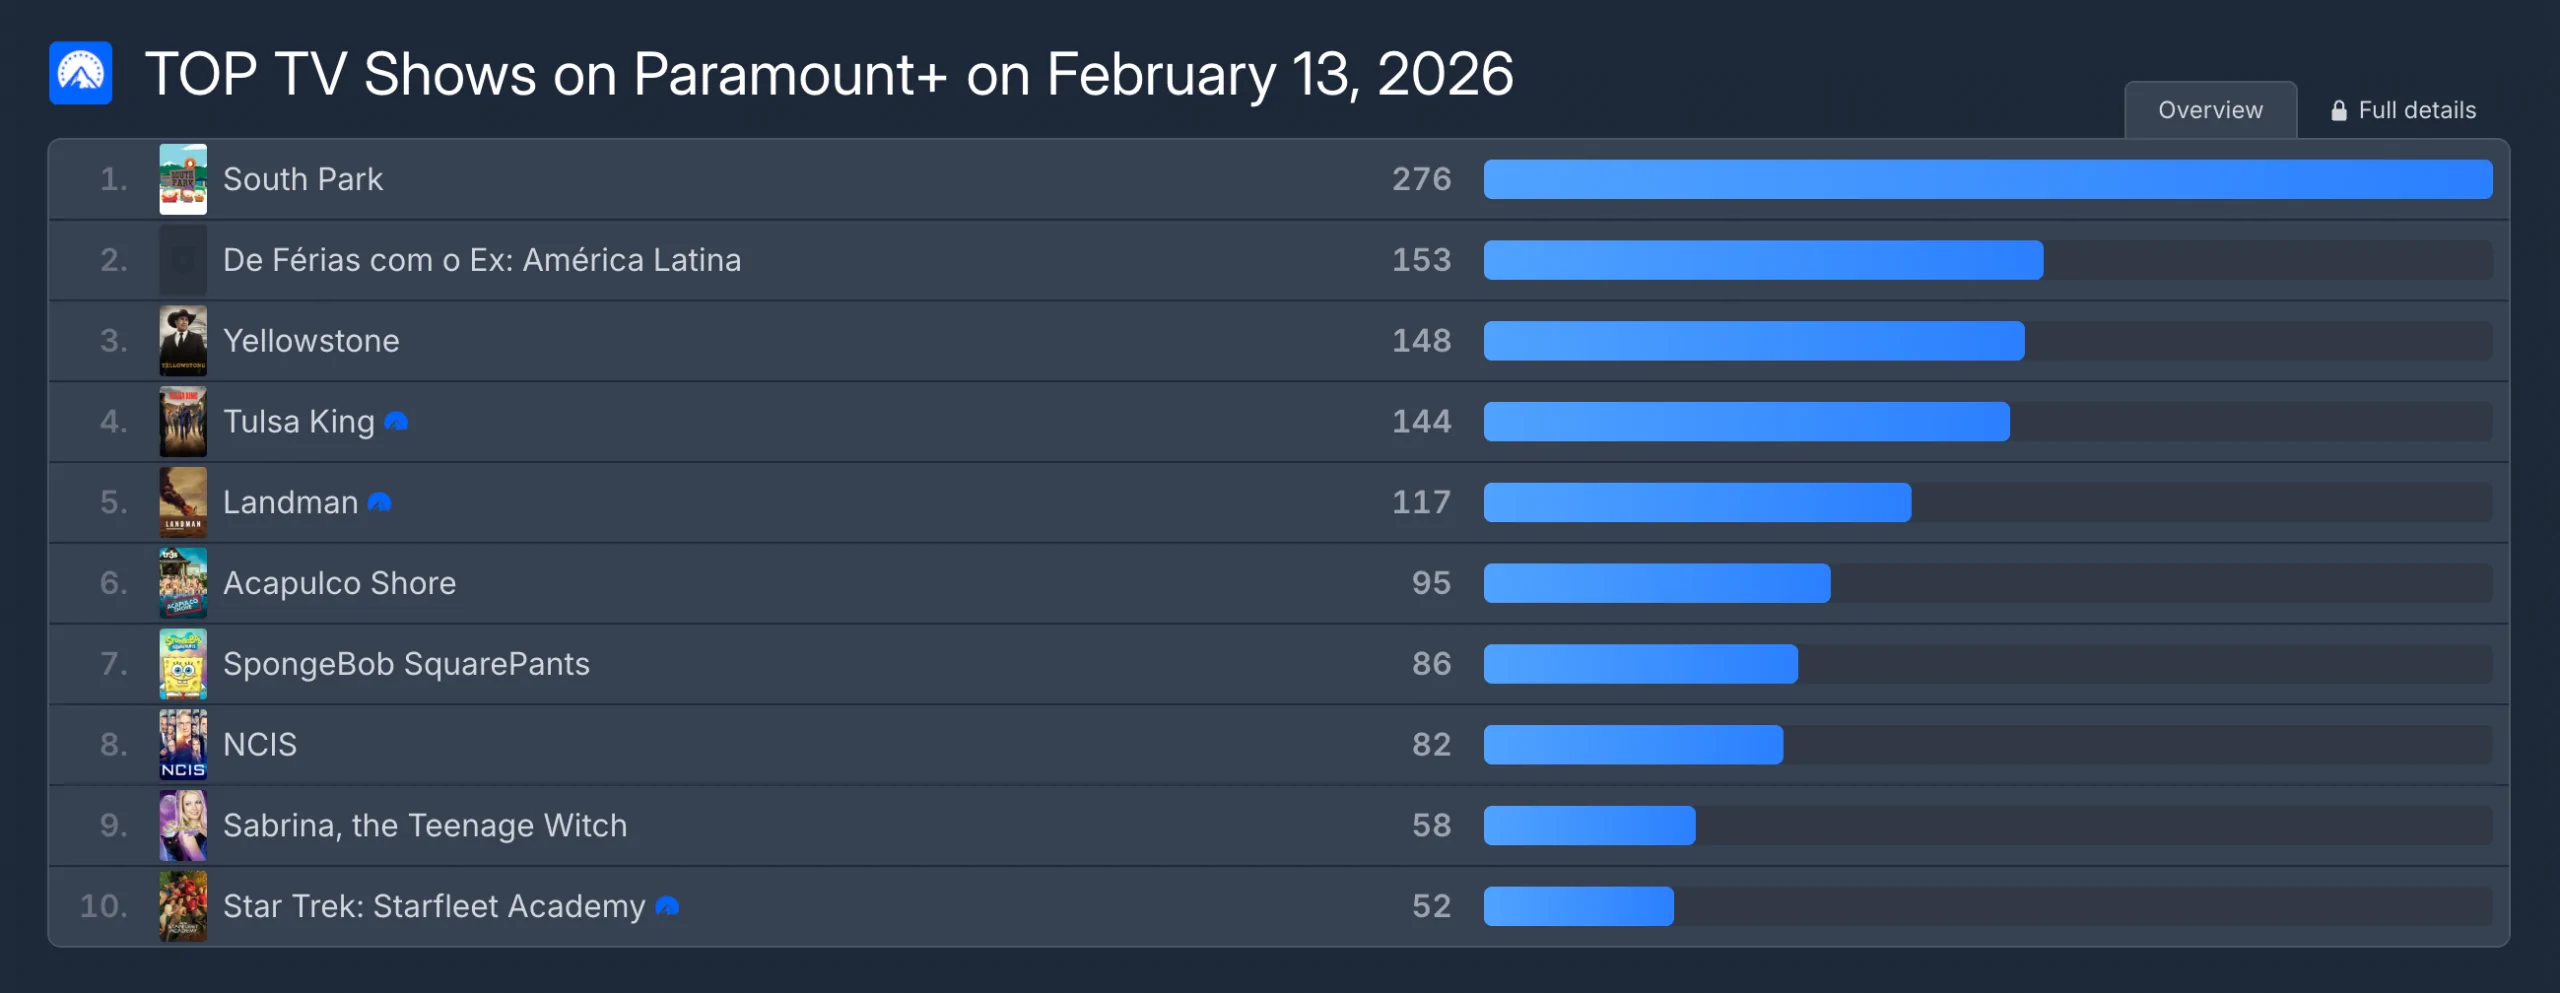The image size is (2560, 993).
Task: Click the Star Trek: Starfleet Academy title
Action: (434, 907)
